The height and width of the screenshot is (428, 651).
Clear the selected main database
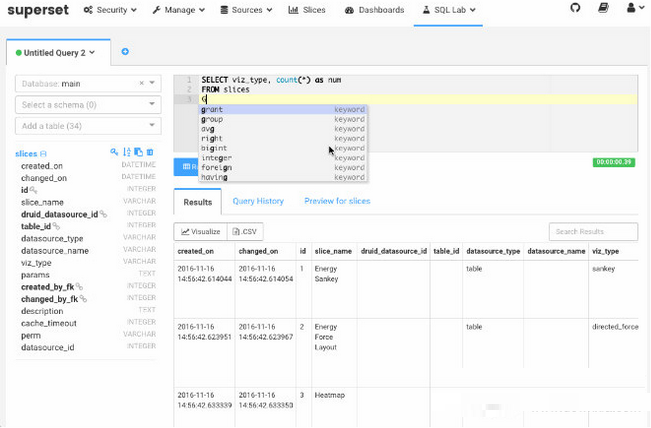click(142, 83)
